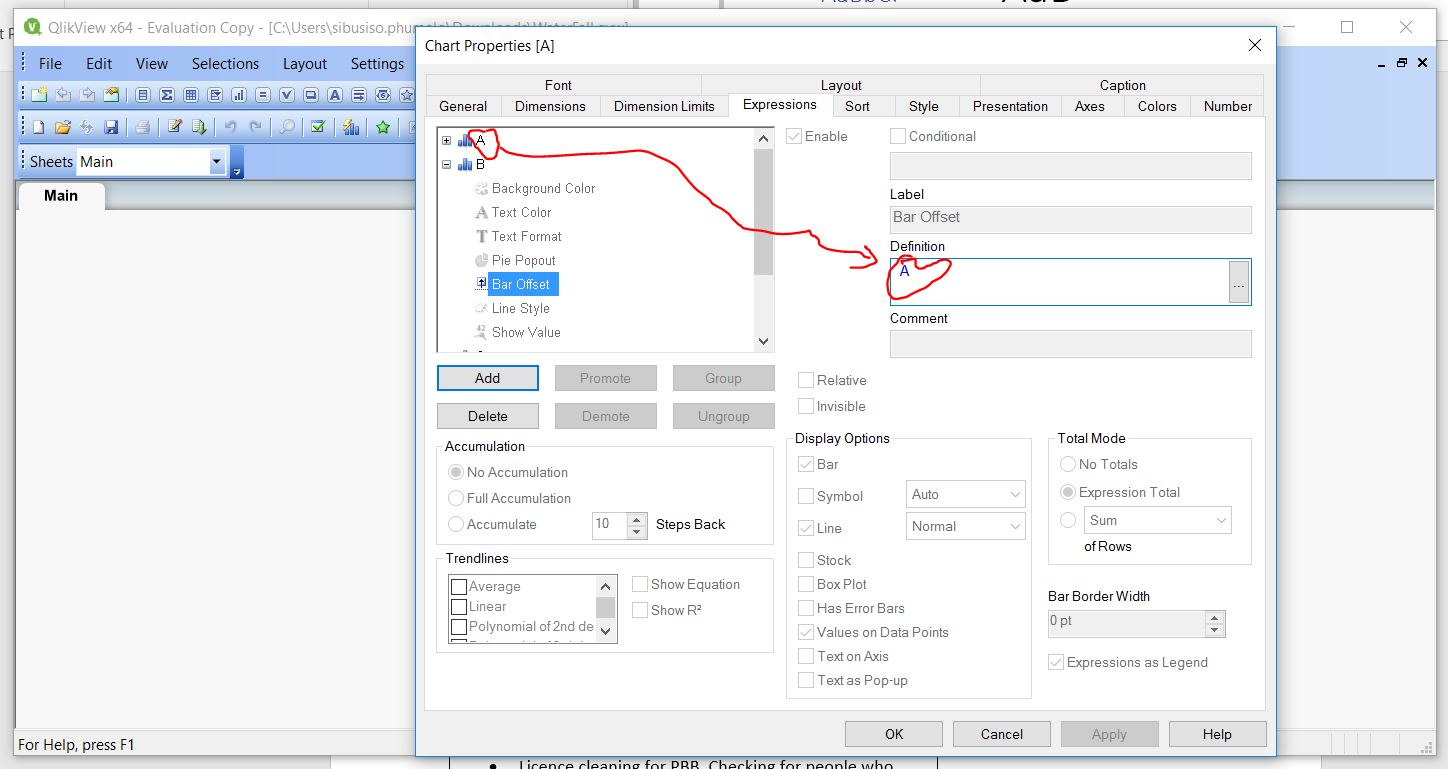Toggle the Invisible checkbox

(x=806, y=406)
